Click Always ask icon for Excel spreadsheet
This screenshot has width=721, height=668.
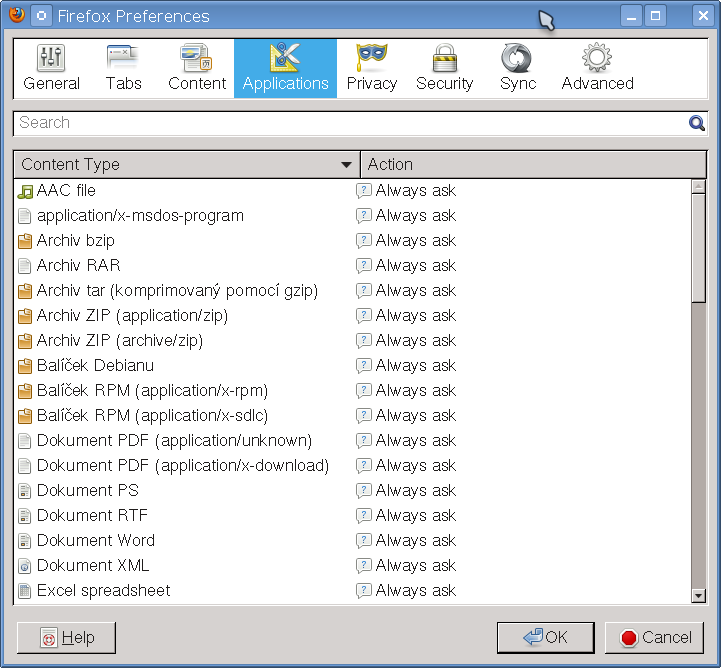click(364, 590)
